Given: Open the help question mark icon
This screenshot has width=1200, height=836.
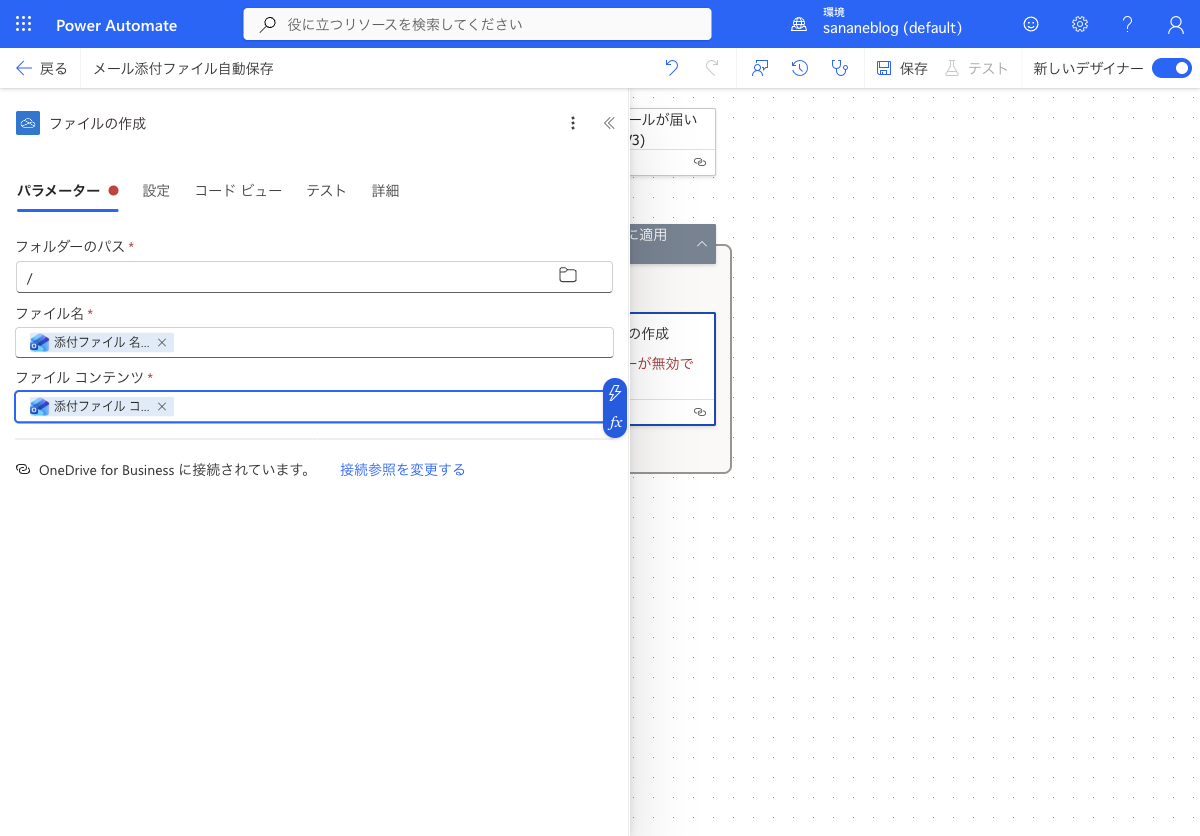Looking at the screenshot, I should 1127,24.
